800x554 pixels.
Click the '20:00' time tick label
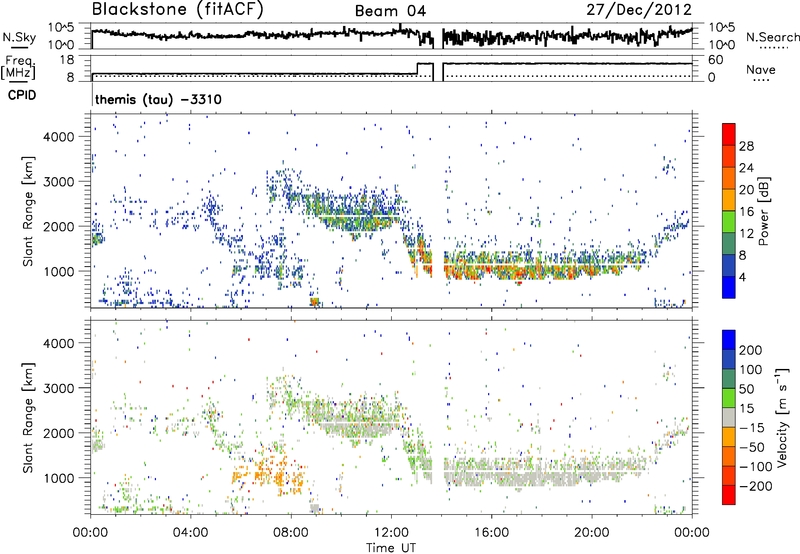click(x=591, y=533)
